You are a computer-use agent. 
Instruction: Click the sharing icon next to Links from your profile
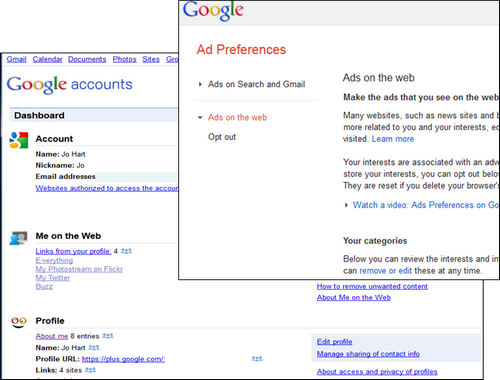(126, 251)
